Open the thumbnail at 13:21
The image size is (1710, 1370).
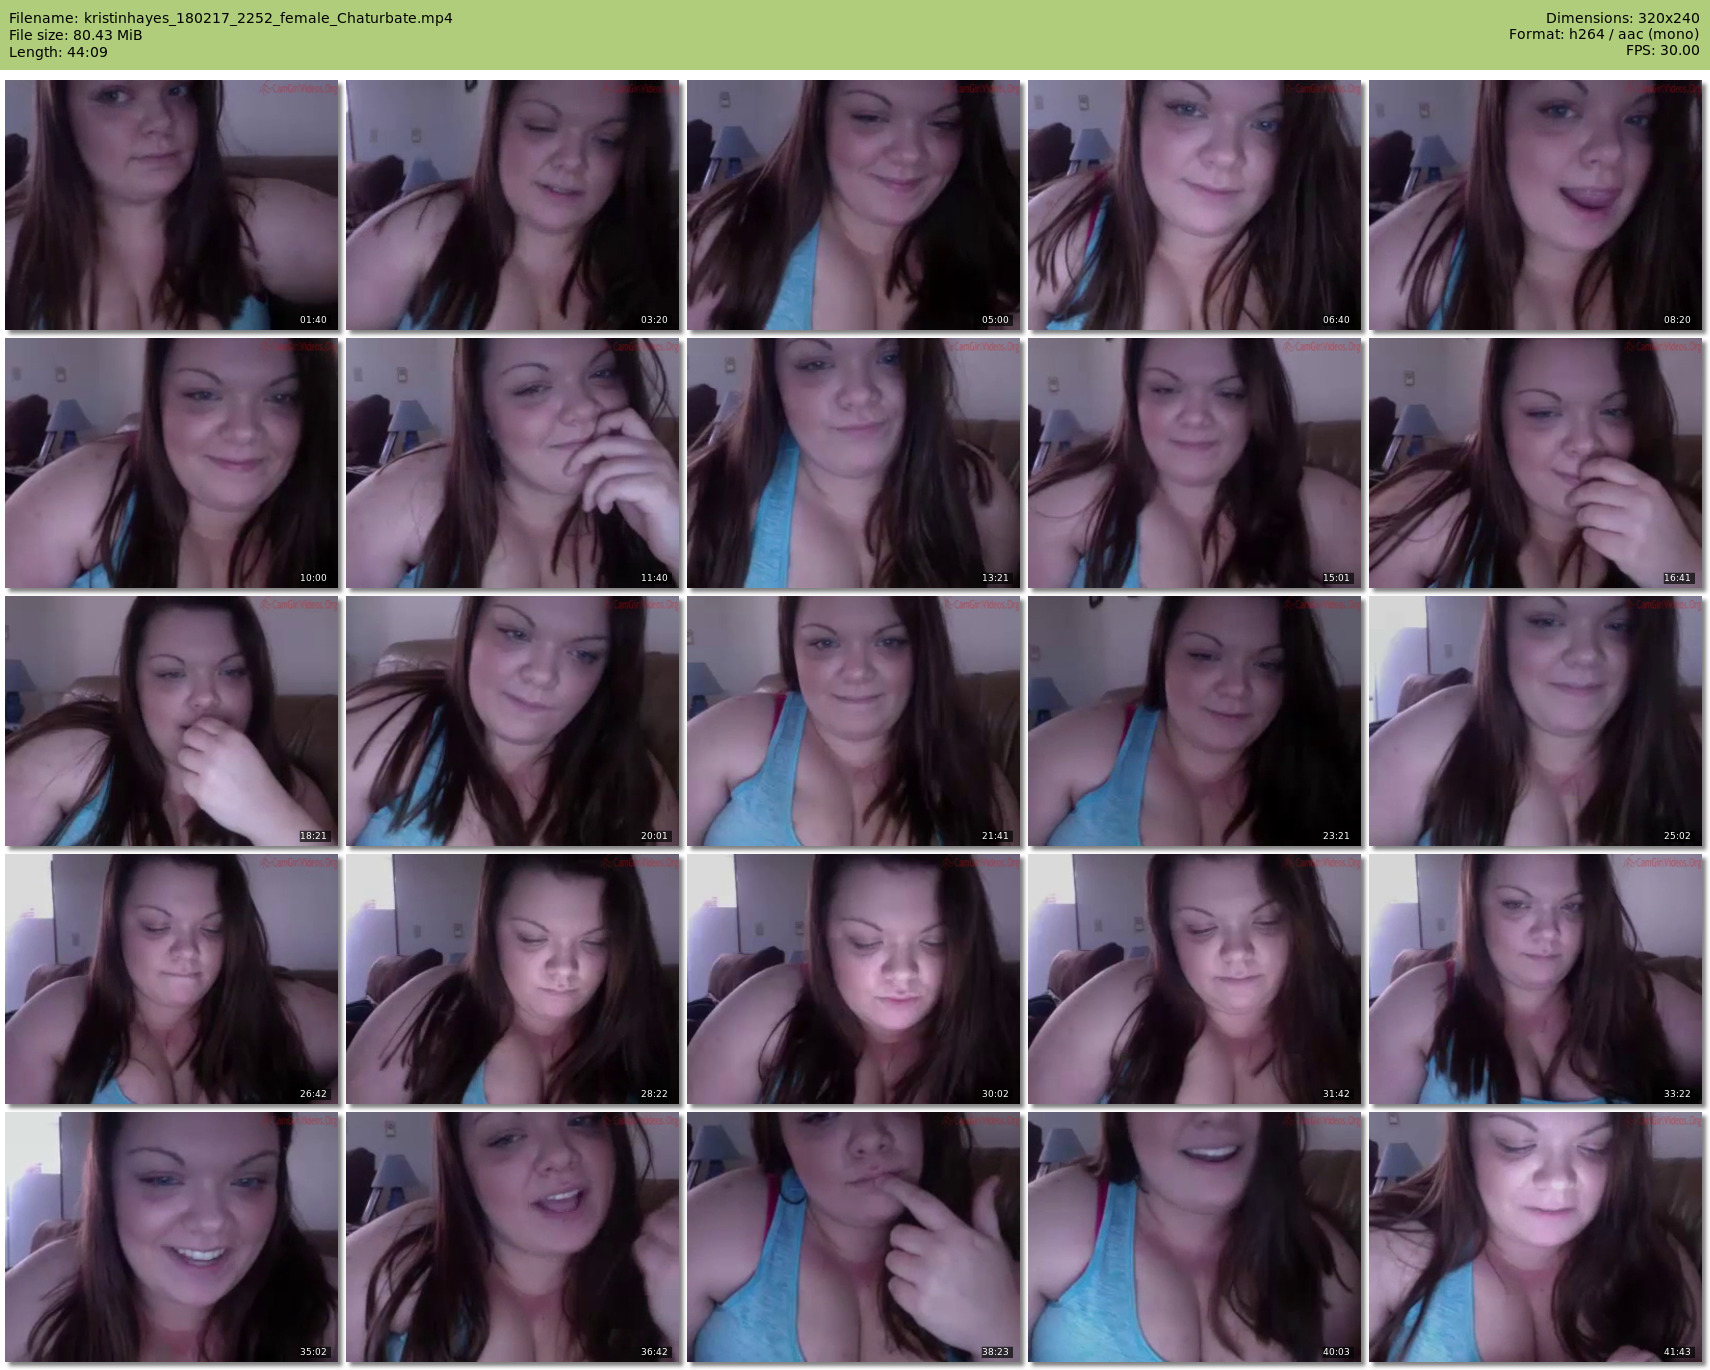[x=854, y=463]
